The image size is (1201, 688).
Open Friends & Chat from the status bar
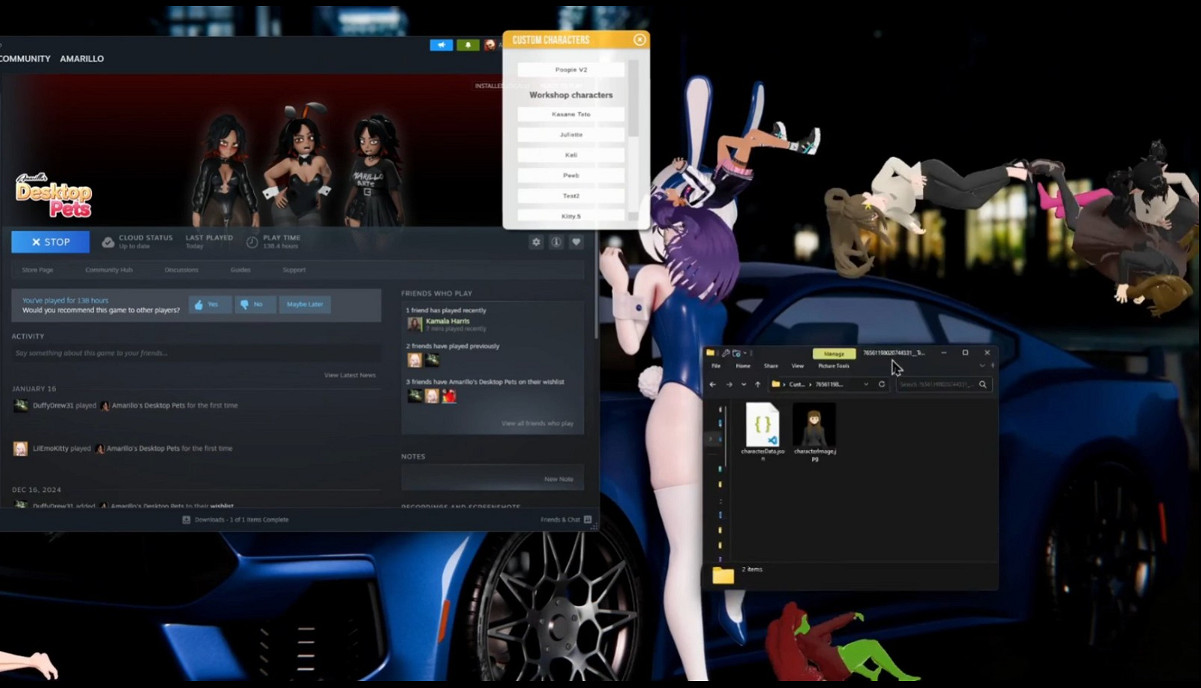pyautogui.click(x=561, y=519)
